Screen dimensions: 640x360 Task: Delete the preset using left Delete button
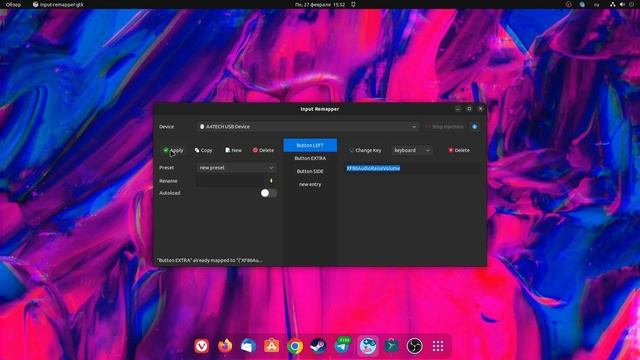click(x=263, y=150)
